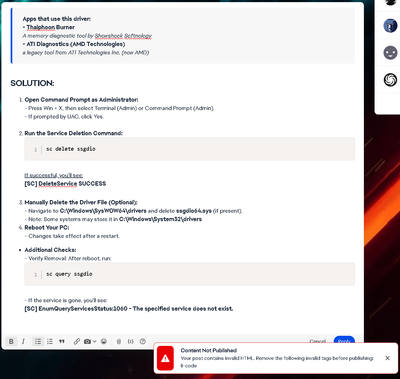The width and height of the screenshot is (400, 379).
Task: Insert a hyperlink with the link icon
Action: coord(77,341)
